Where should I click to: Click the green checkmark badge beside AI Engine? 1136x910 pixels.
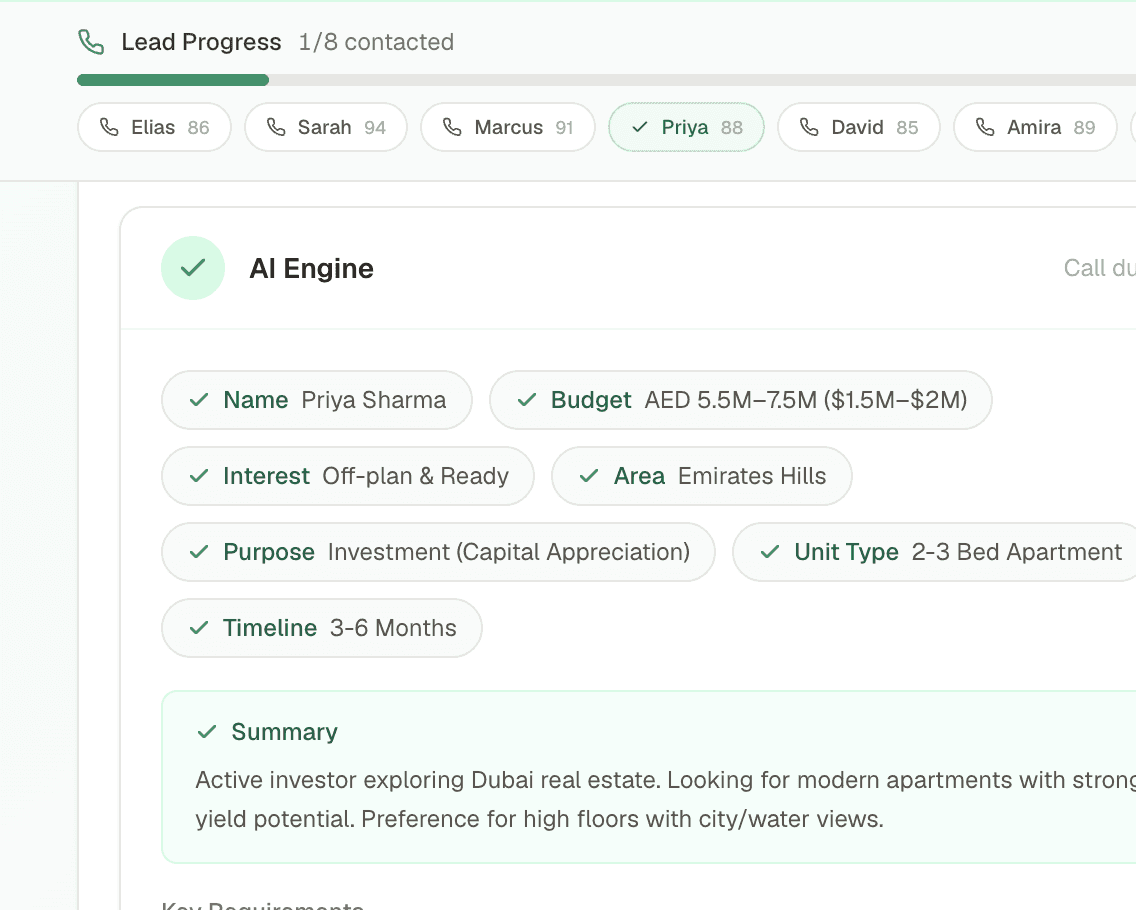point(193,268)
